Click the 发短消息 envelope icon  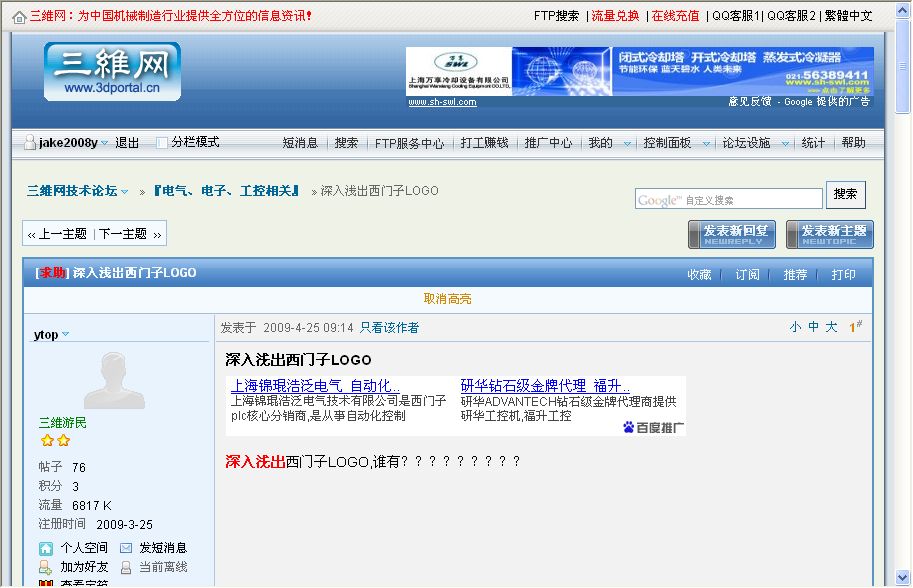pos(126,548)
